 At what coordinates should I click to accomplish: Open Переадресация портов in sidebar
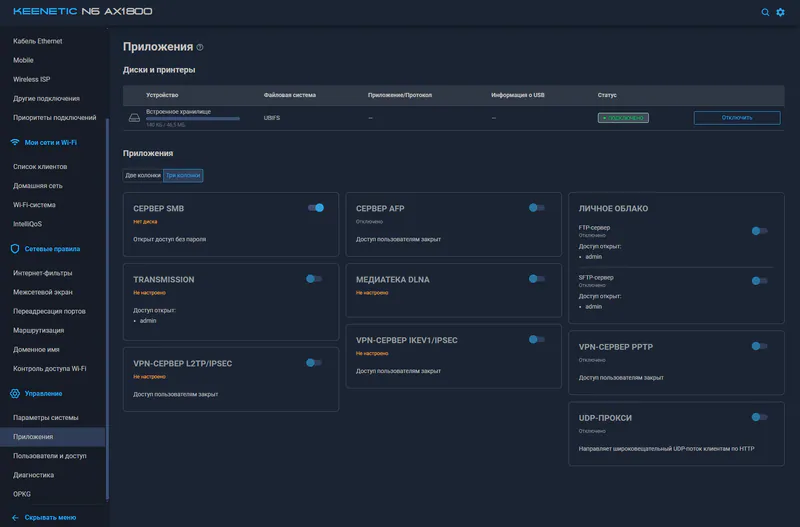[49, 311]
